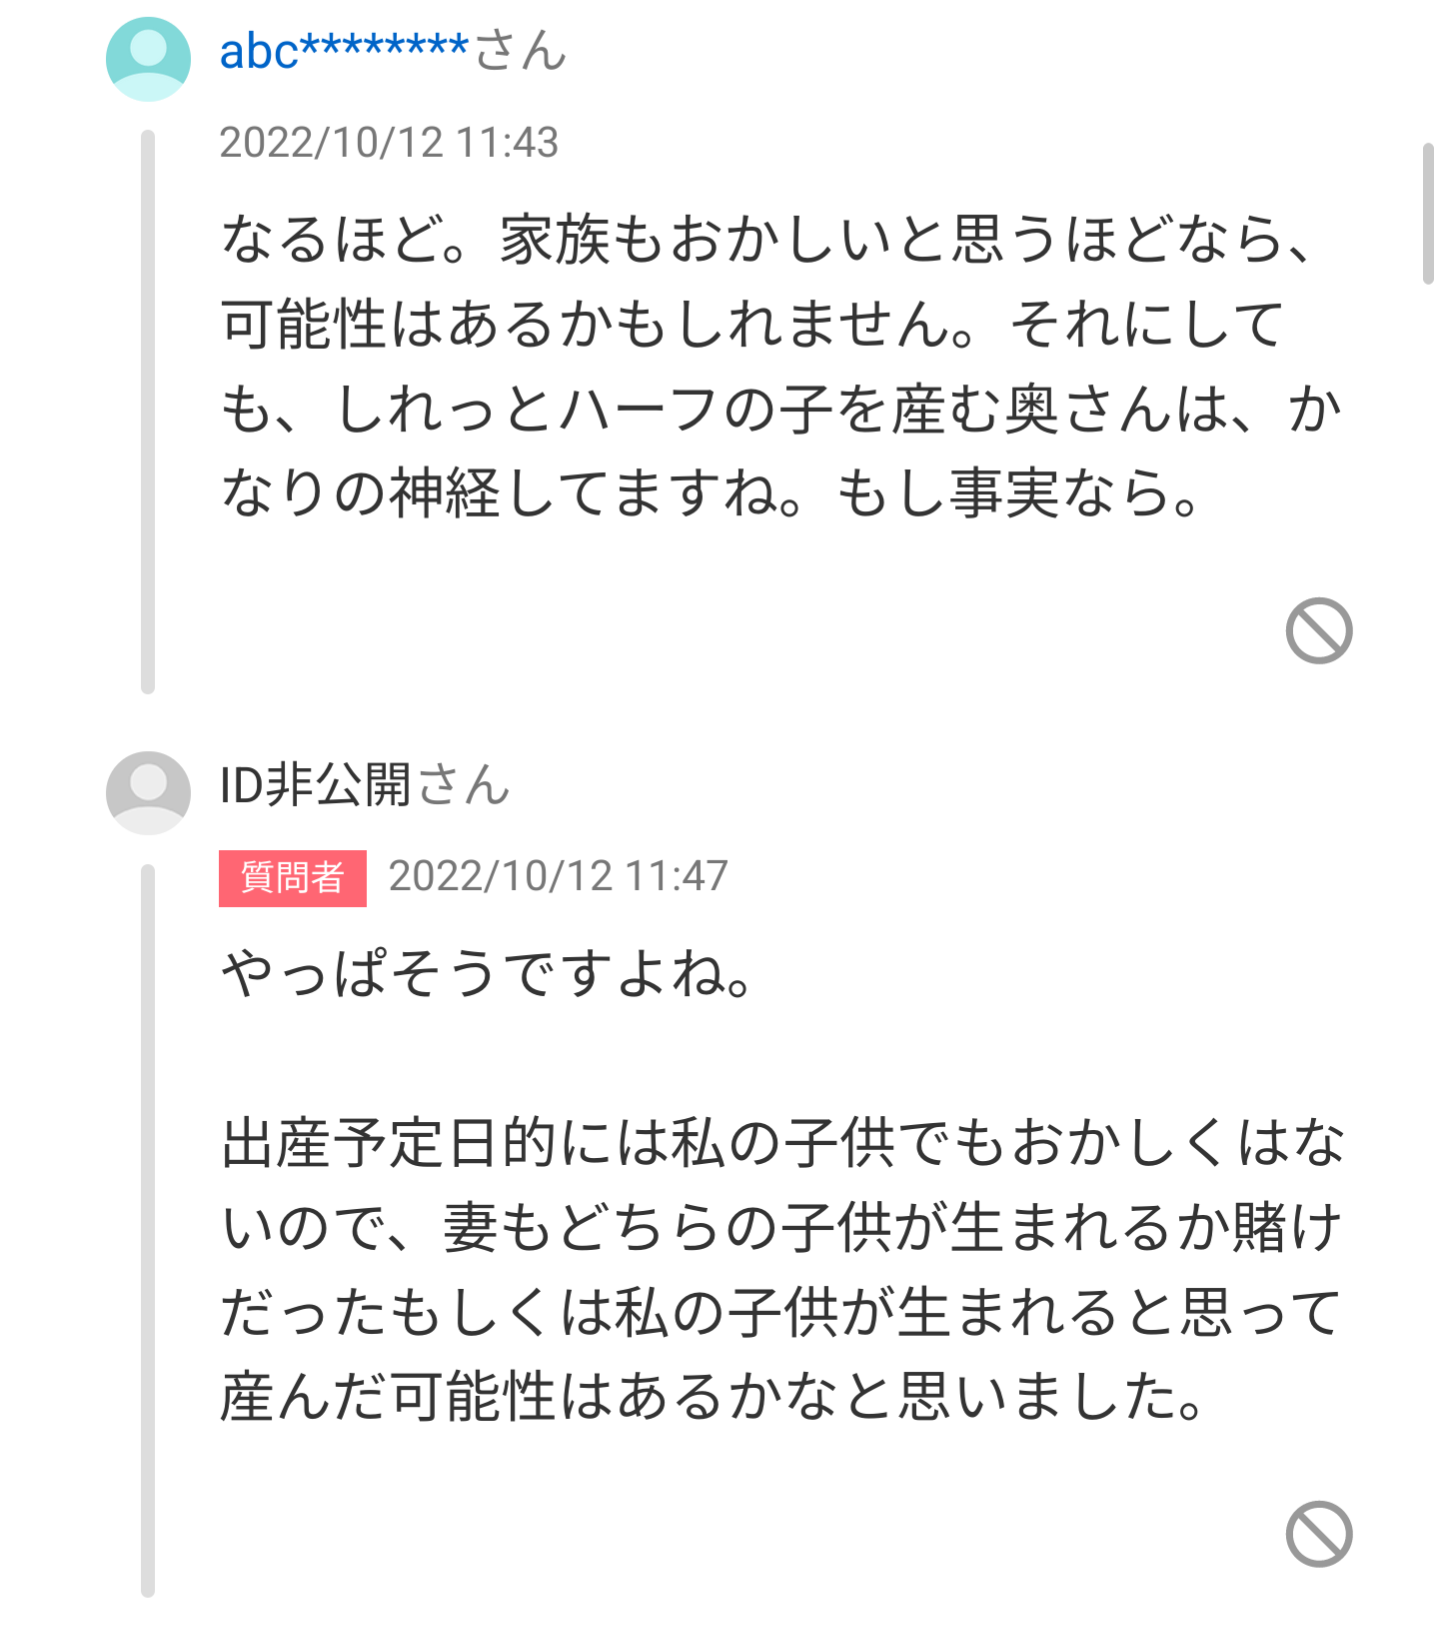Viewport: 1439px width, 1625px height.
Task: Click the 質問者 red badge
Action: coord(293,878)
